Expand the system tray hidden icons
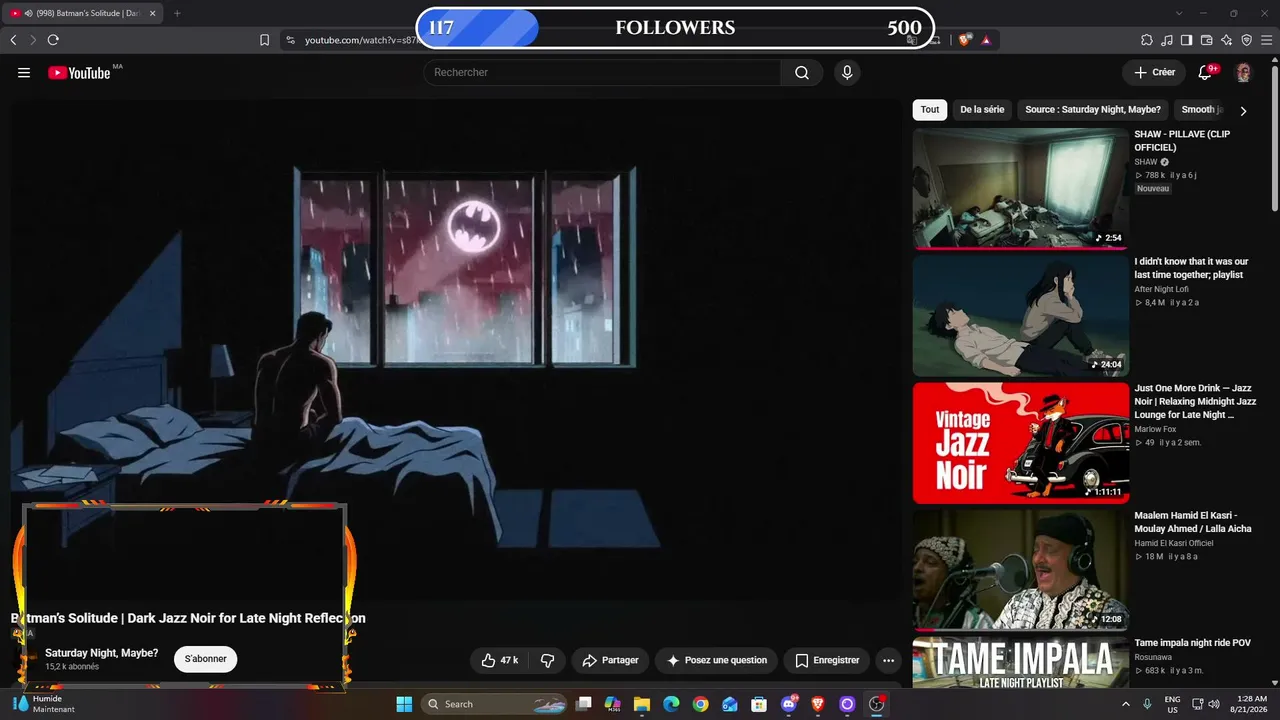Viewport: 1280px width, 720px height. pyautogui.click(x=1127, y=704)
